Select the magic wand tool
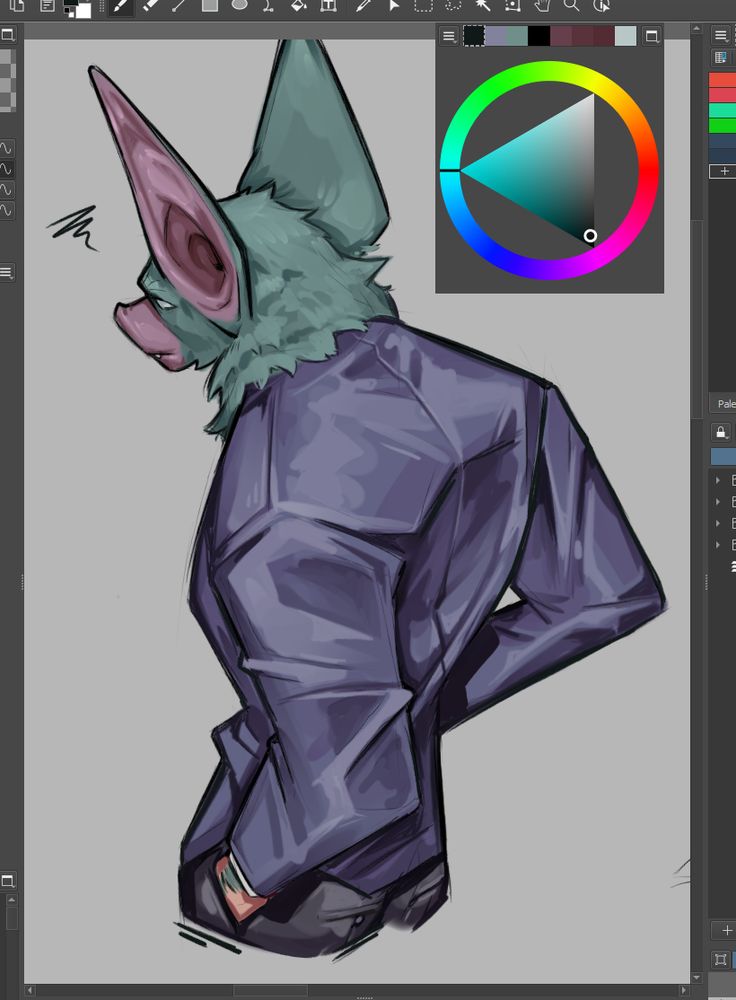This screenshot has height=1000, width=736. pos(483,6)
